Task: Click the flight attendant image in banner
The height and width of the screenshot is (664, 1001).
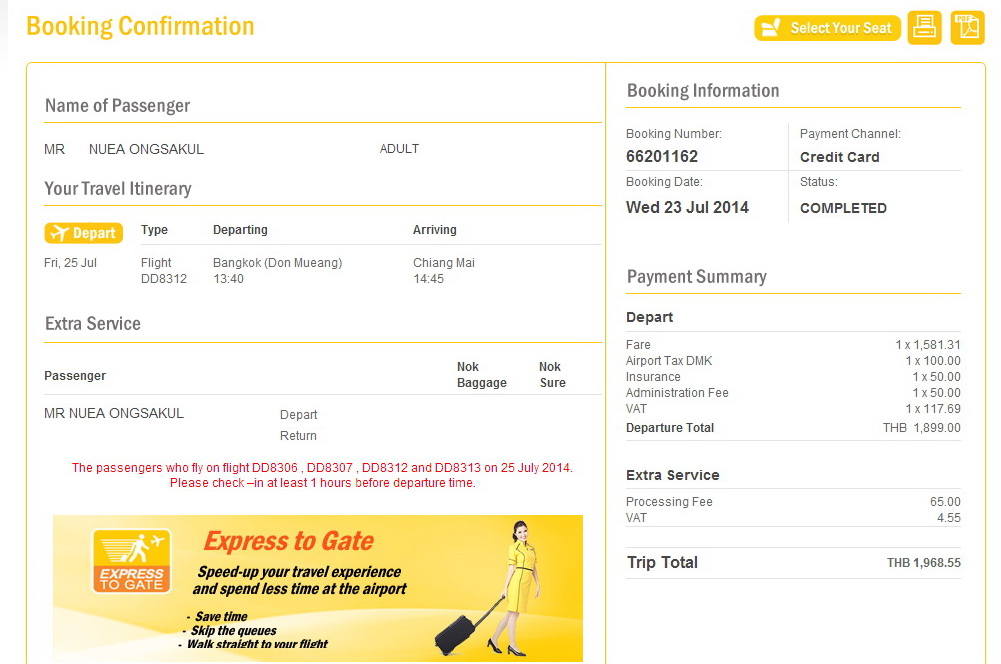Action: click(518, 589)
